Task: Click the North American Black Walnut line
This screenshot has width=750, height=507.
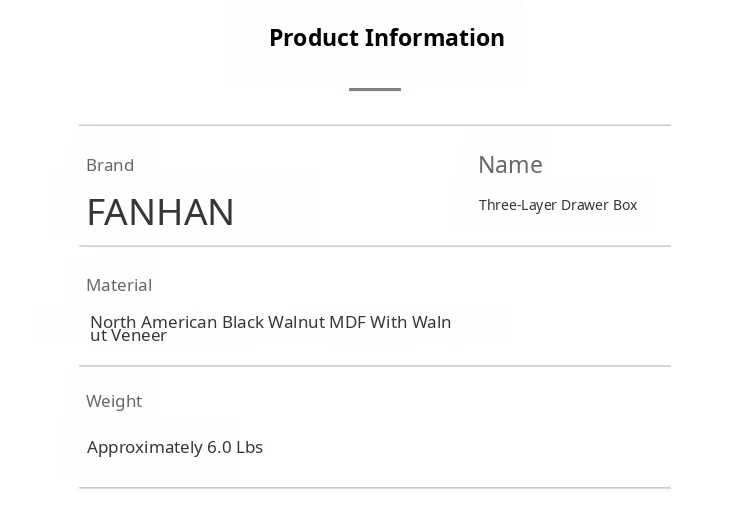Action: 270,322
